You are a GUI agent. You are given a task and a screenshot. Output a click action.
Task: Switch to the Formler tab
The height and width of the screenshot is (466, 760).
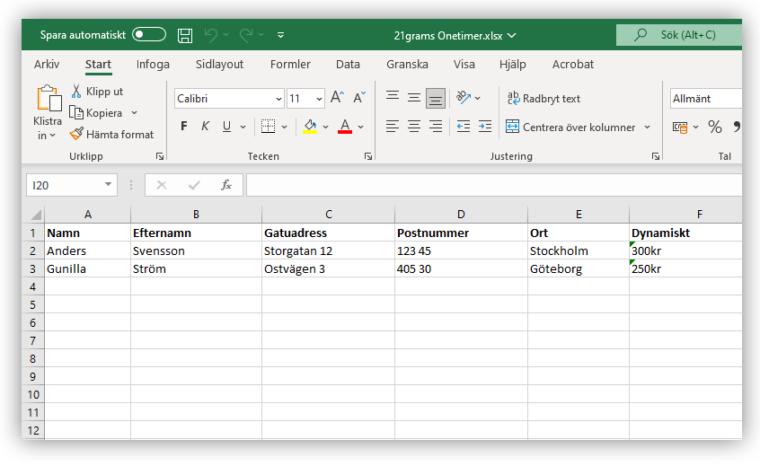(290, 64)
